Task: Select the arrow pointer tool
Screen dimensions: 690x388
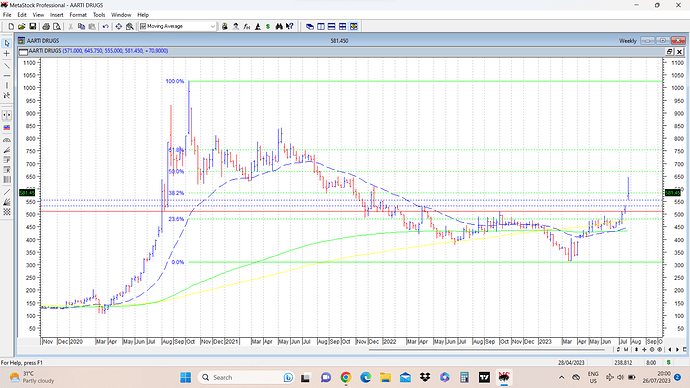Action: point(7,43)
